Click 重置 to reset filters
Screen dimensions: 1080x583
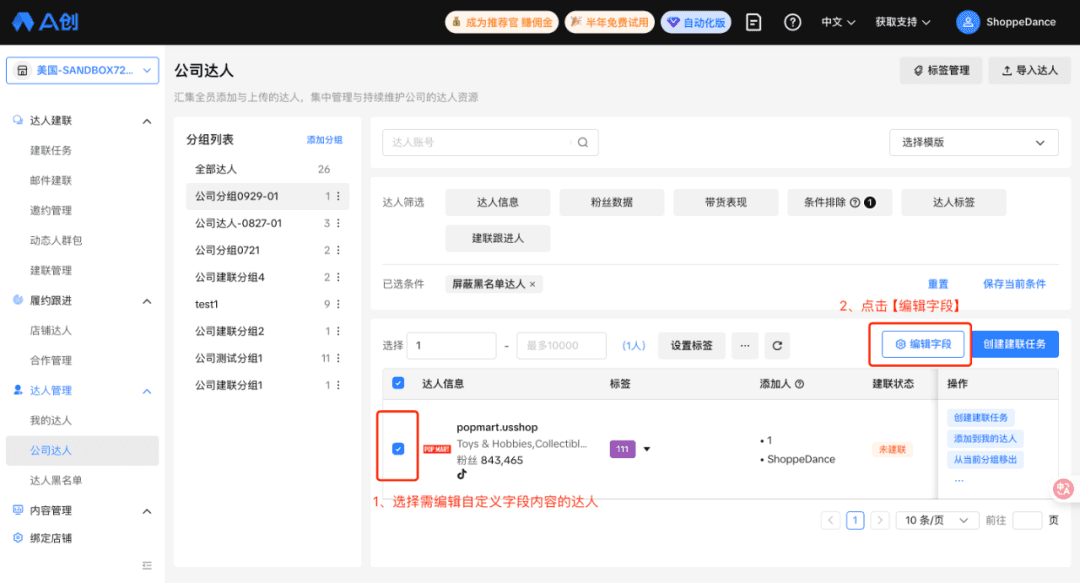938,284
